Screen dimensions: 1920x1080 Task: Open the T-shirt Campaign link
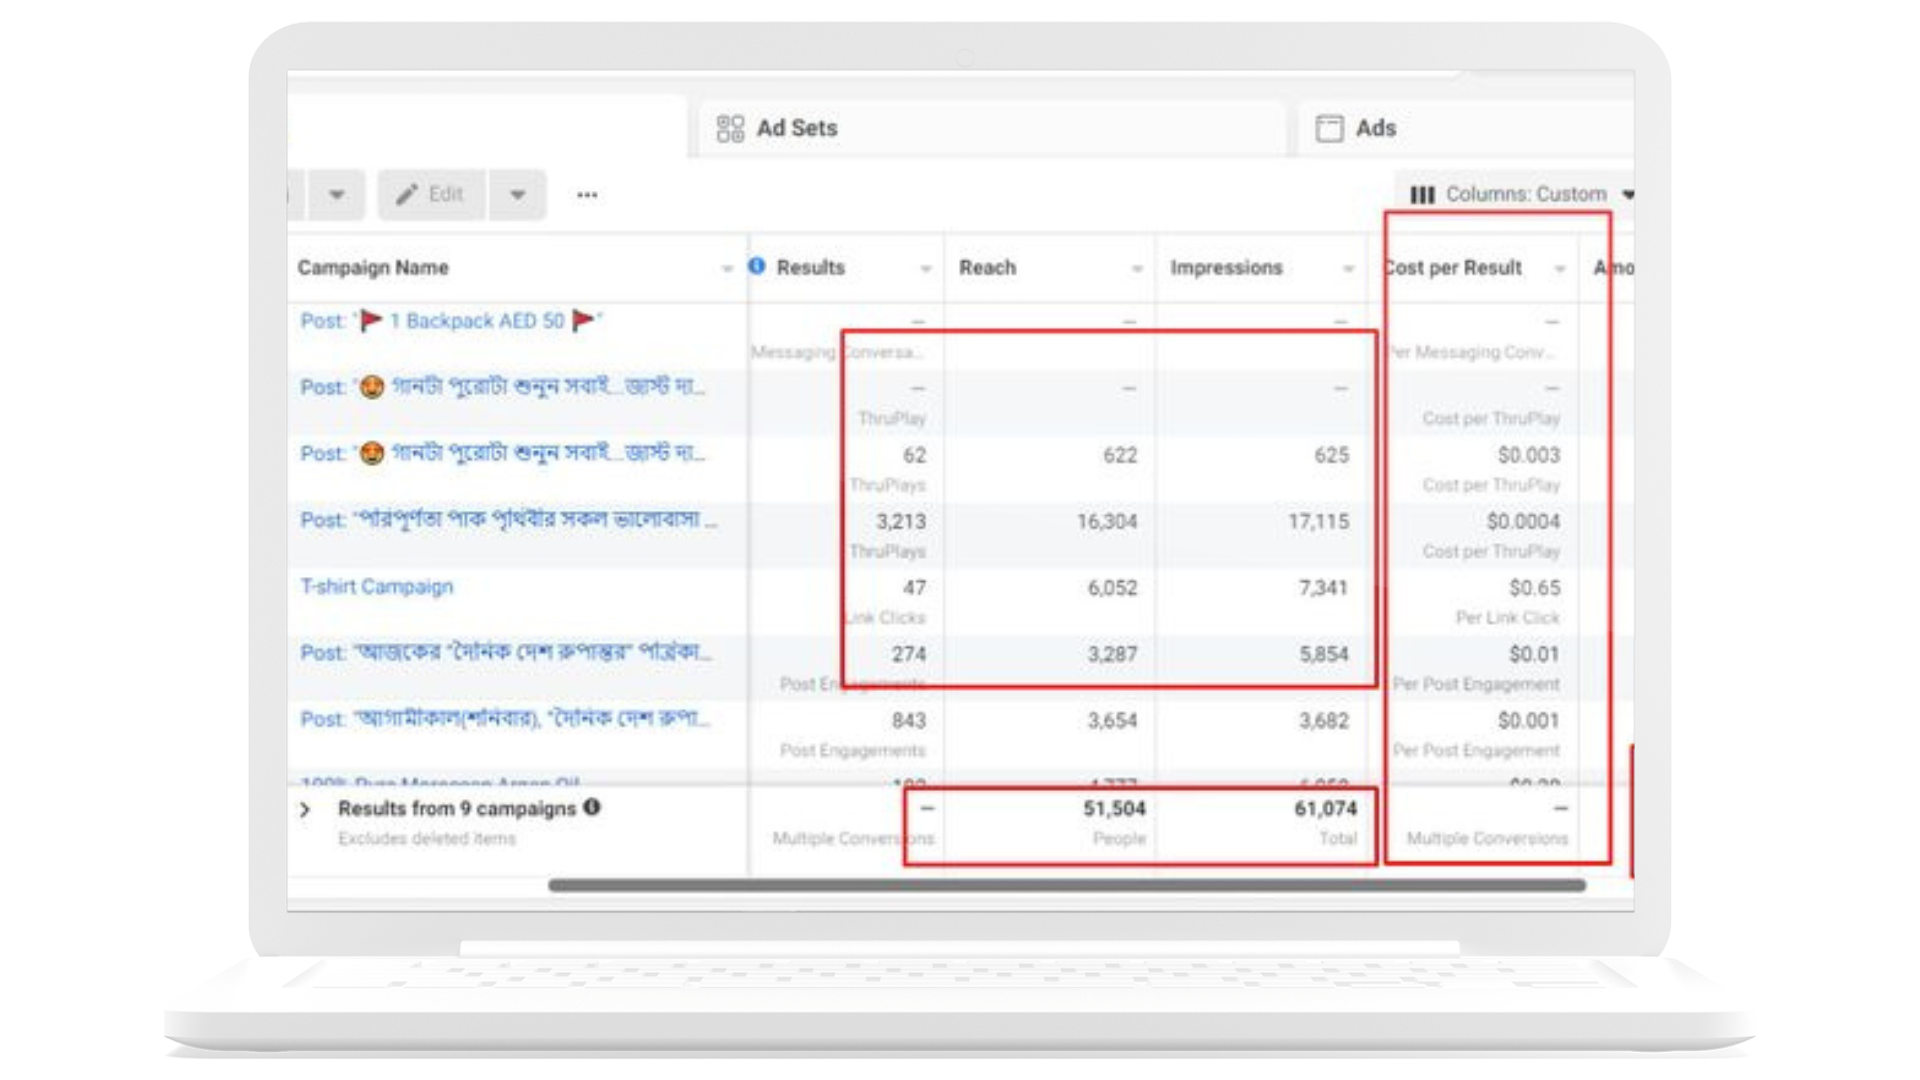pos(377,586)
